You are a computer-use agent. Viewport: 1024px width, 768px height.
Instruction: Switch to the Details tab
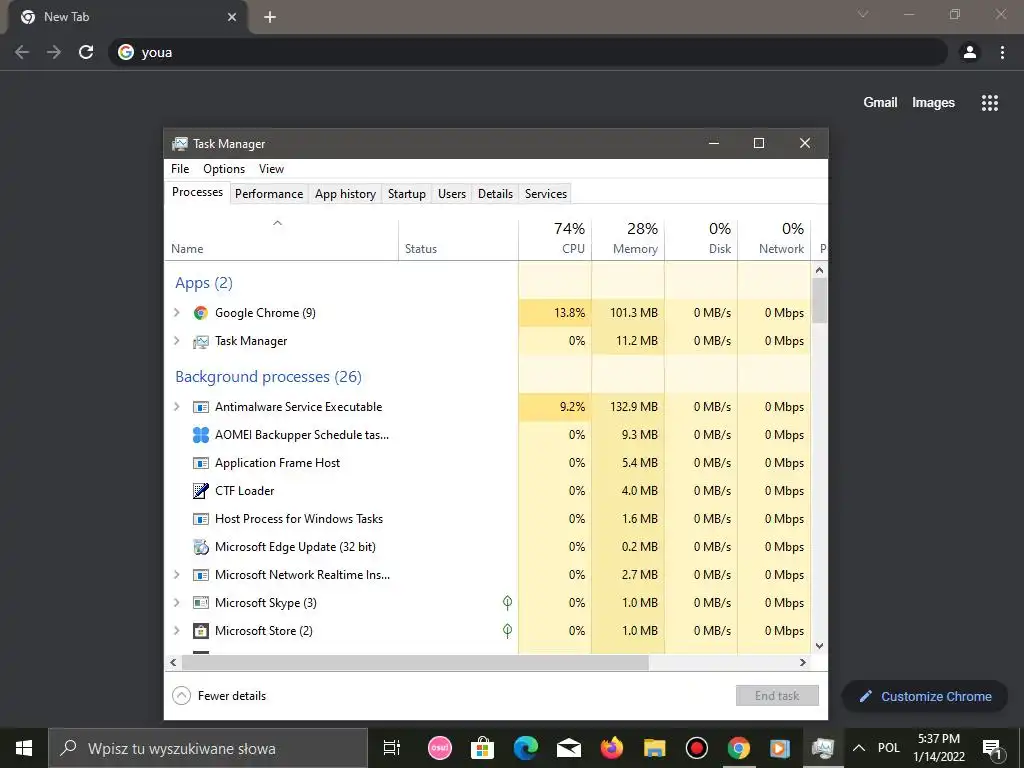[495, 194]
